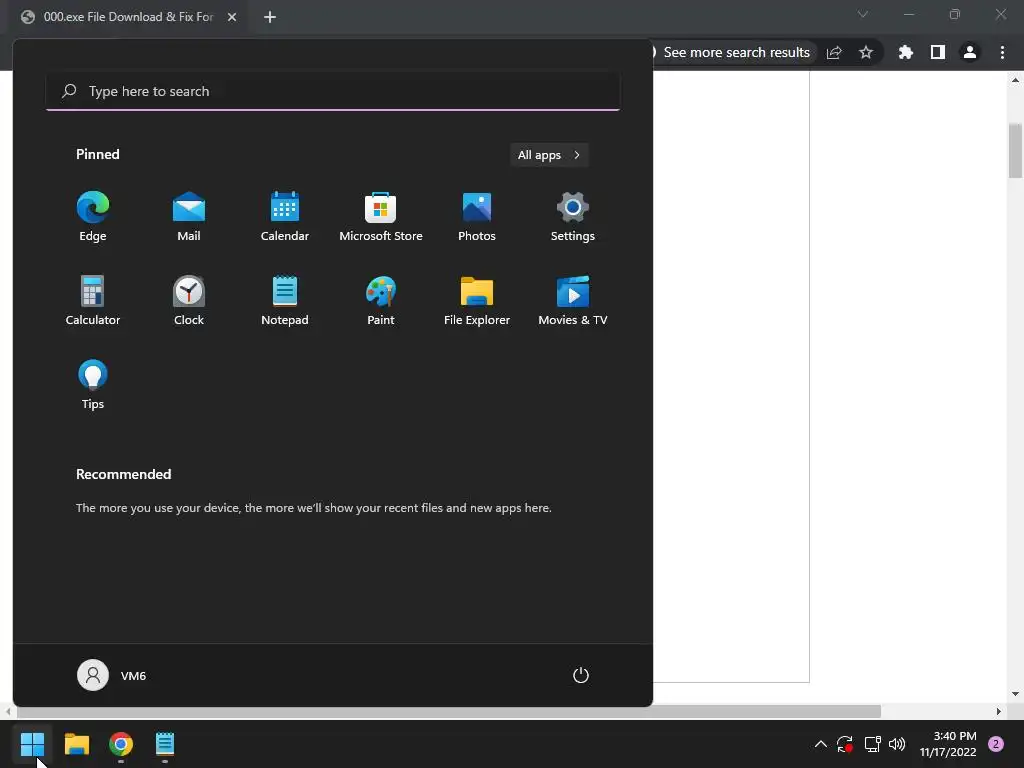Open the network tray icon

click(x=872, y=744)
